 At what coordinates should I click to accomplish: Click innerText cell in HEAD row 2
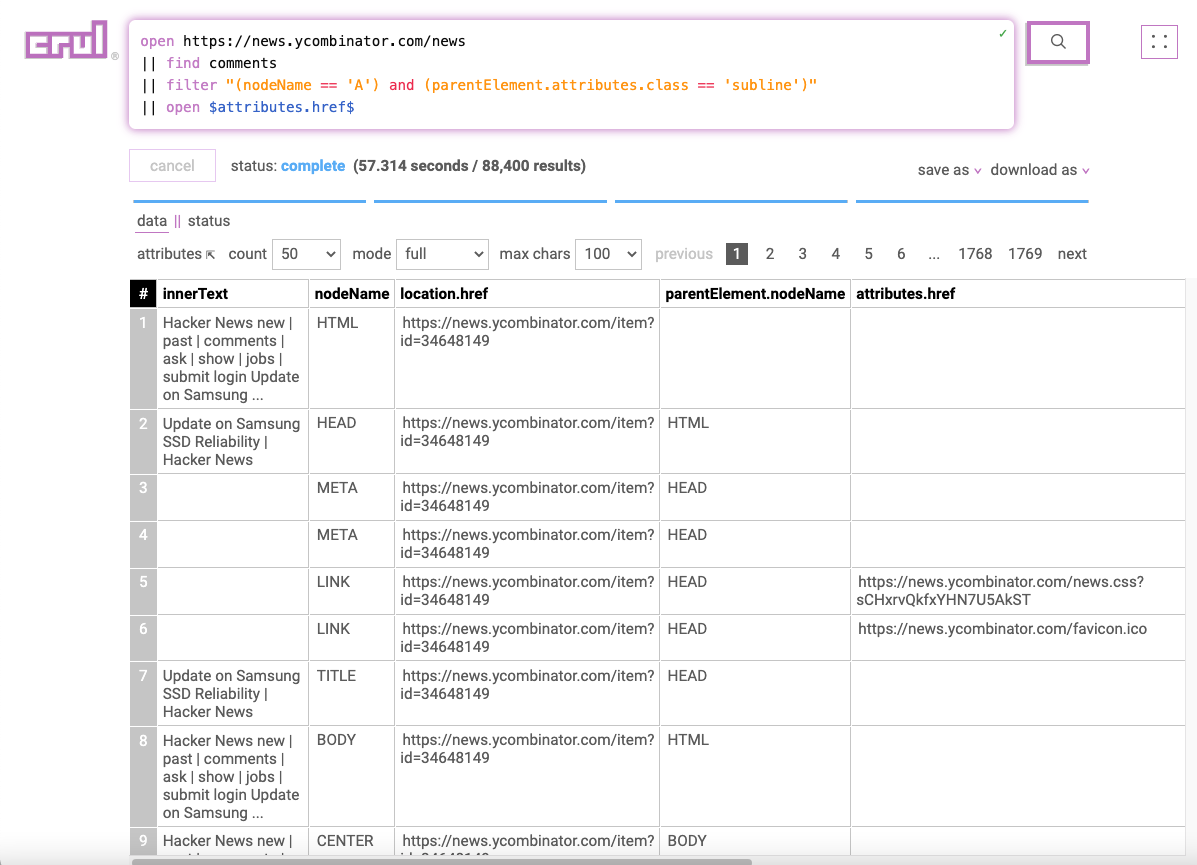pos(232,441)
